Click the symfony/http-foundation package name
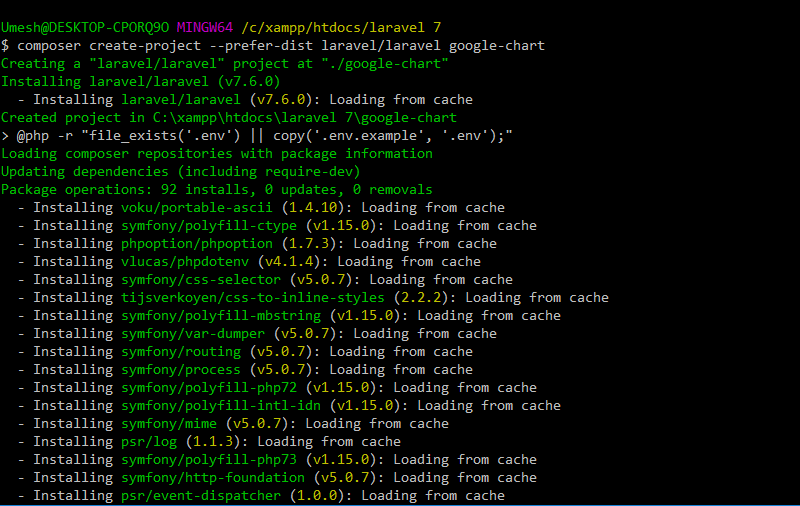 [x=213, y=478]
